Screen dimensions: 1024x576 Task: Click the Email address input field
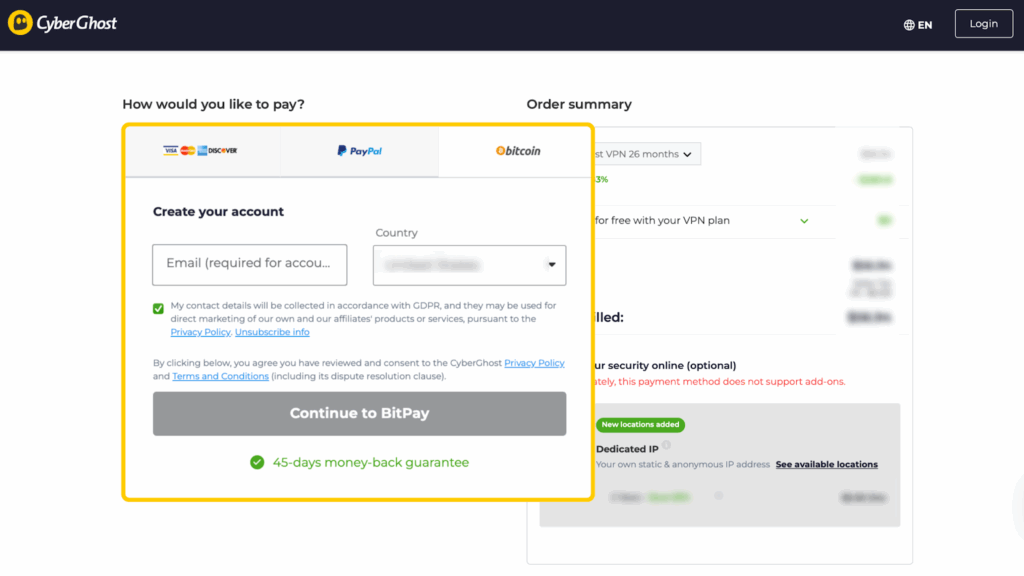point(249,265)
